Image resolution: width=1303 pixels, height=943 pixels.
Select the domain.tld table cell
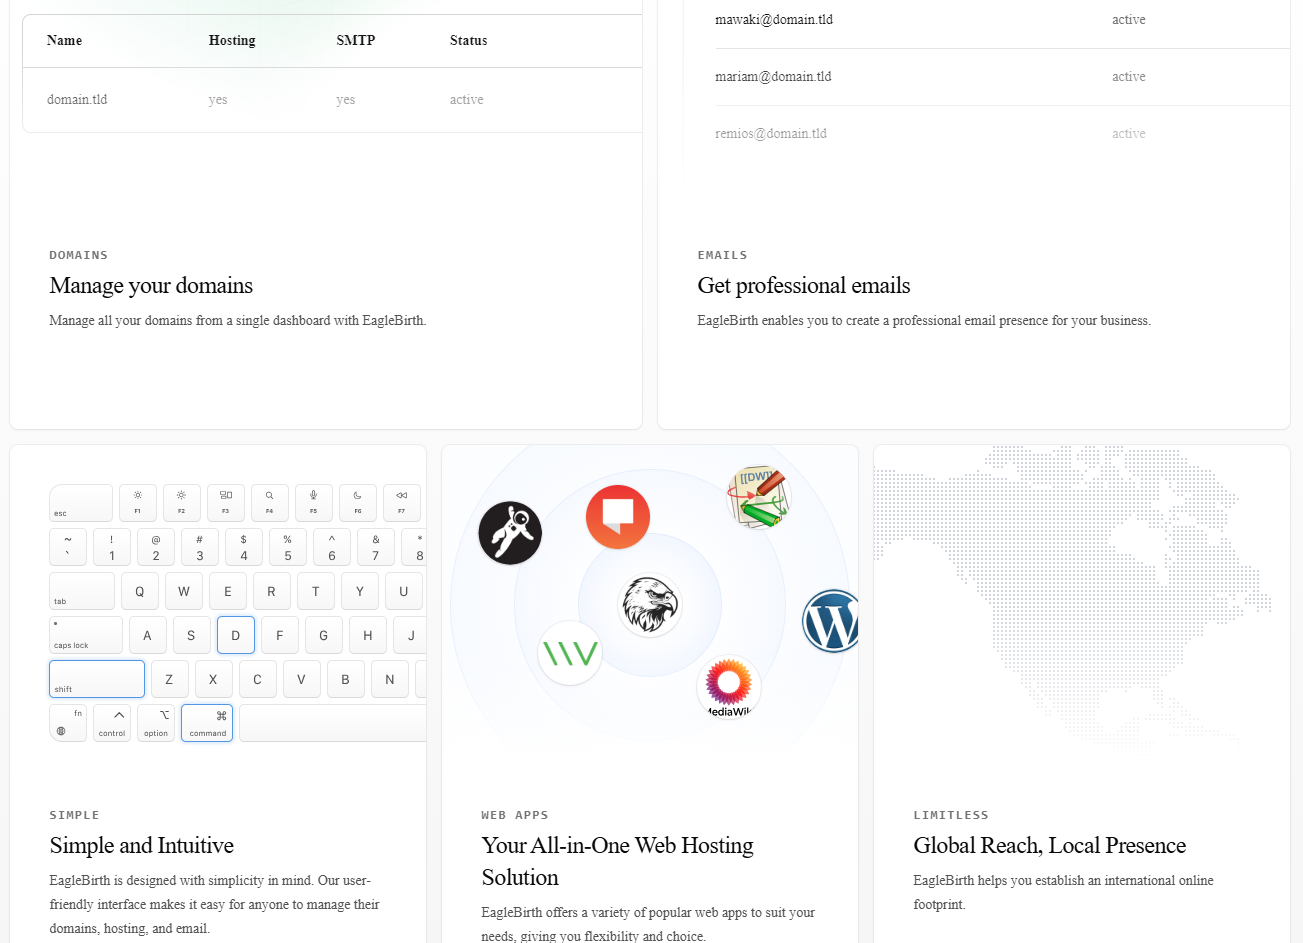click(77, 100)
